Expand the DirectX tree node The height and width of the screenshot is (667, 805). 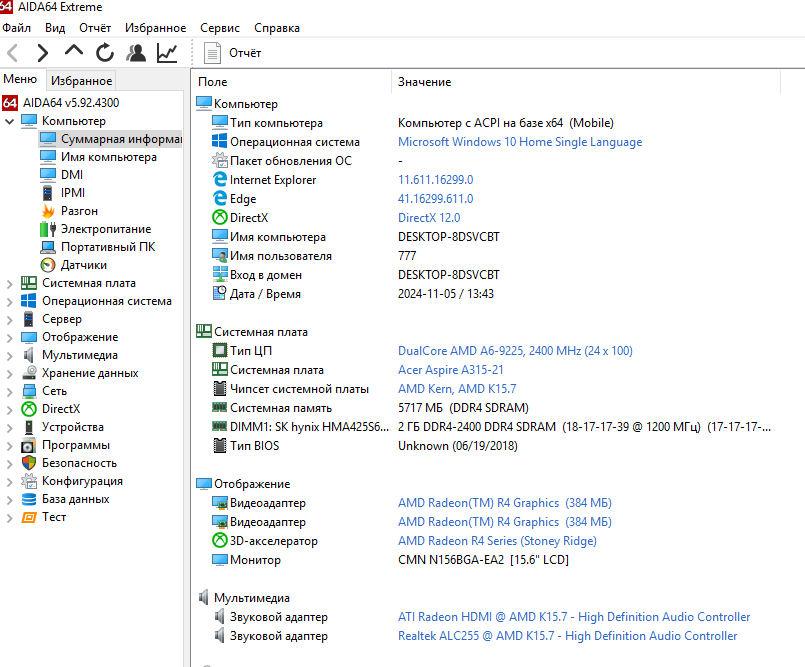coord(9,409)
